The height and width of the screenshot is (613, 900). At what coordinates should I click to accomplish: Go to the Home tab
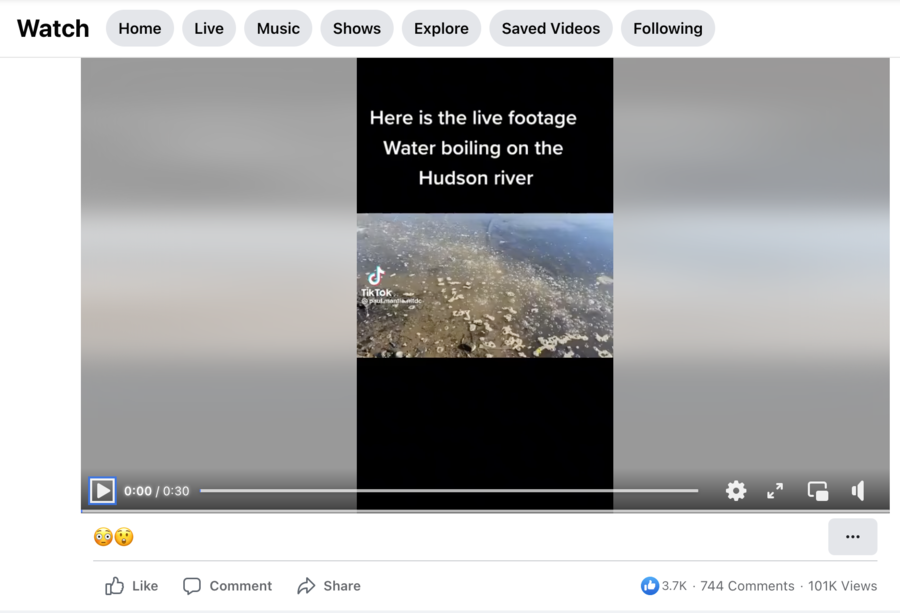[x=140, y=29]
